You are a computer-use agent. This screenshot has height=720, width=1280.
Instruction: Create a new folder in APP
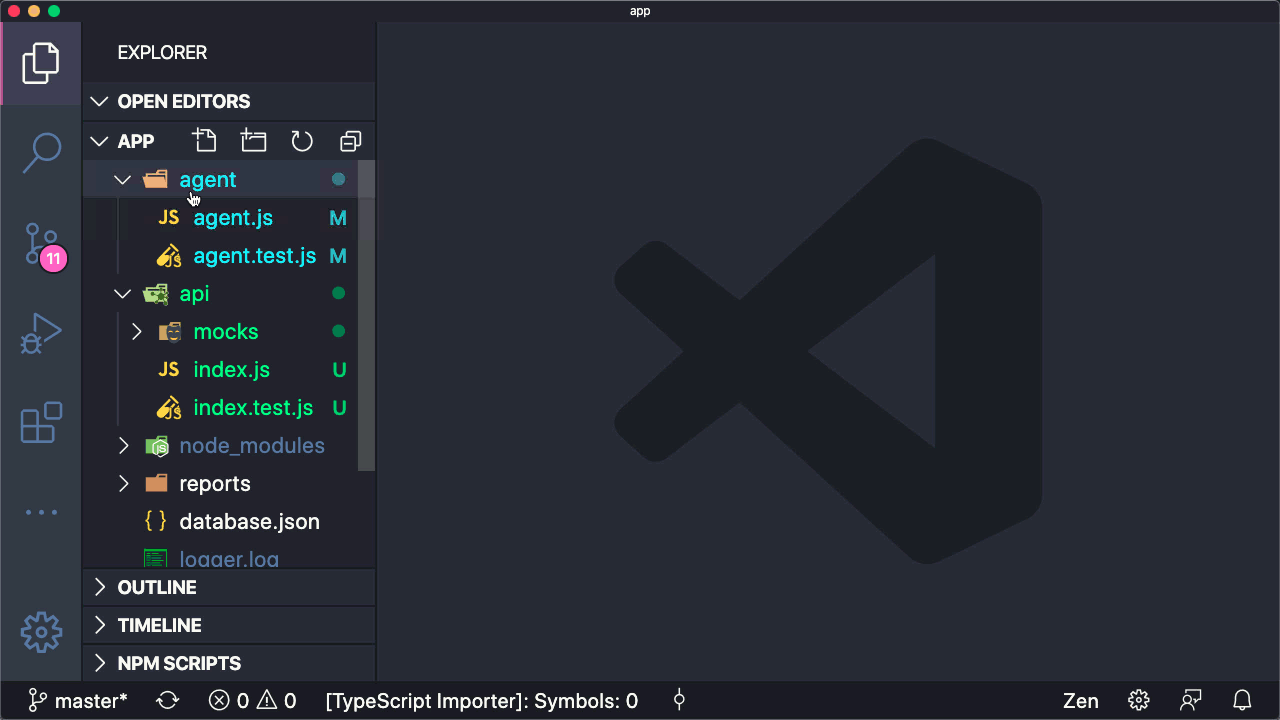(x=254, y=141)
